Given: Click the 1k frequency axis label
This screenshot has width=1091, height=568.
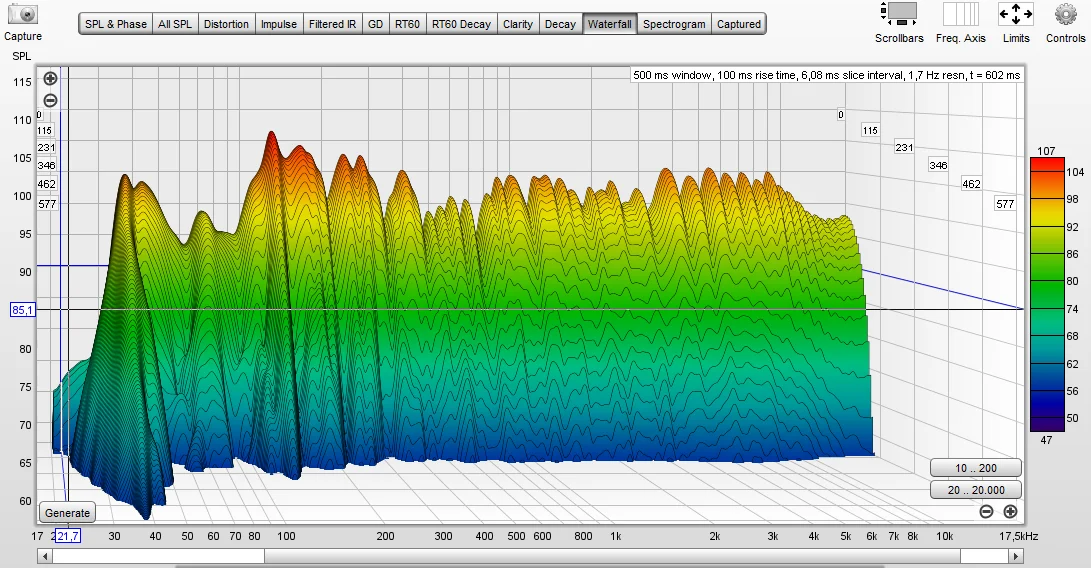Looking at the screenshot, I should pyautogui.click(x=615, y=536).
